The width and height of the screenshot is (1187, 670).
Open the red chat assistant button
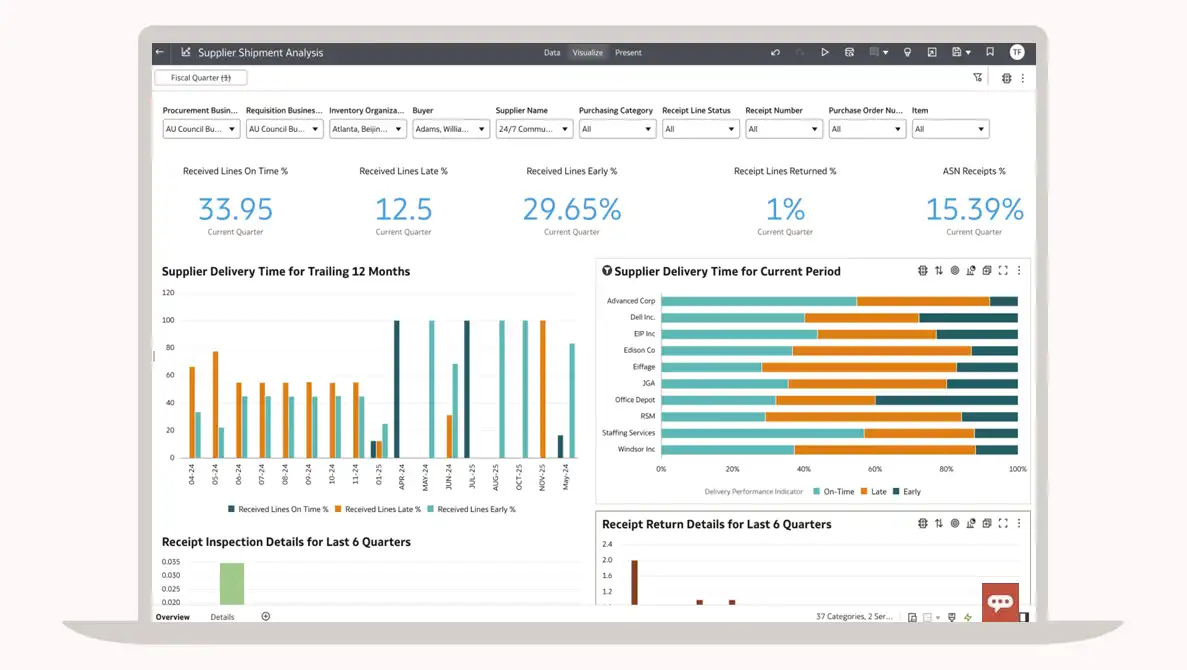(x=1000, y=602)
